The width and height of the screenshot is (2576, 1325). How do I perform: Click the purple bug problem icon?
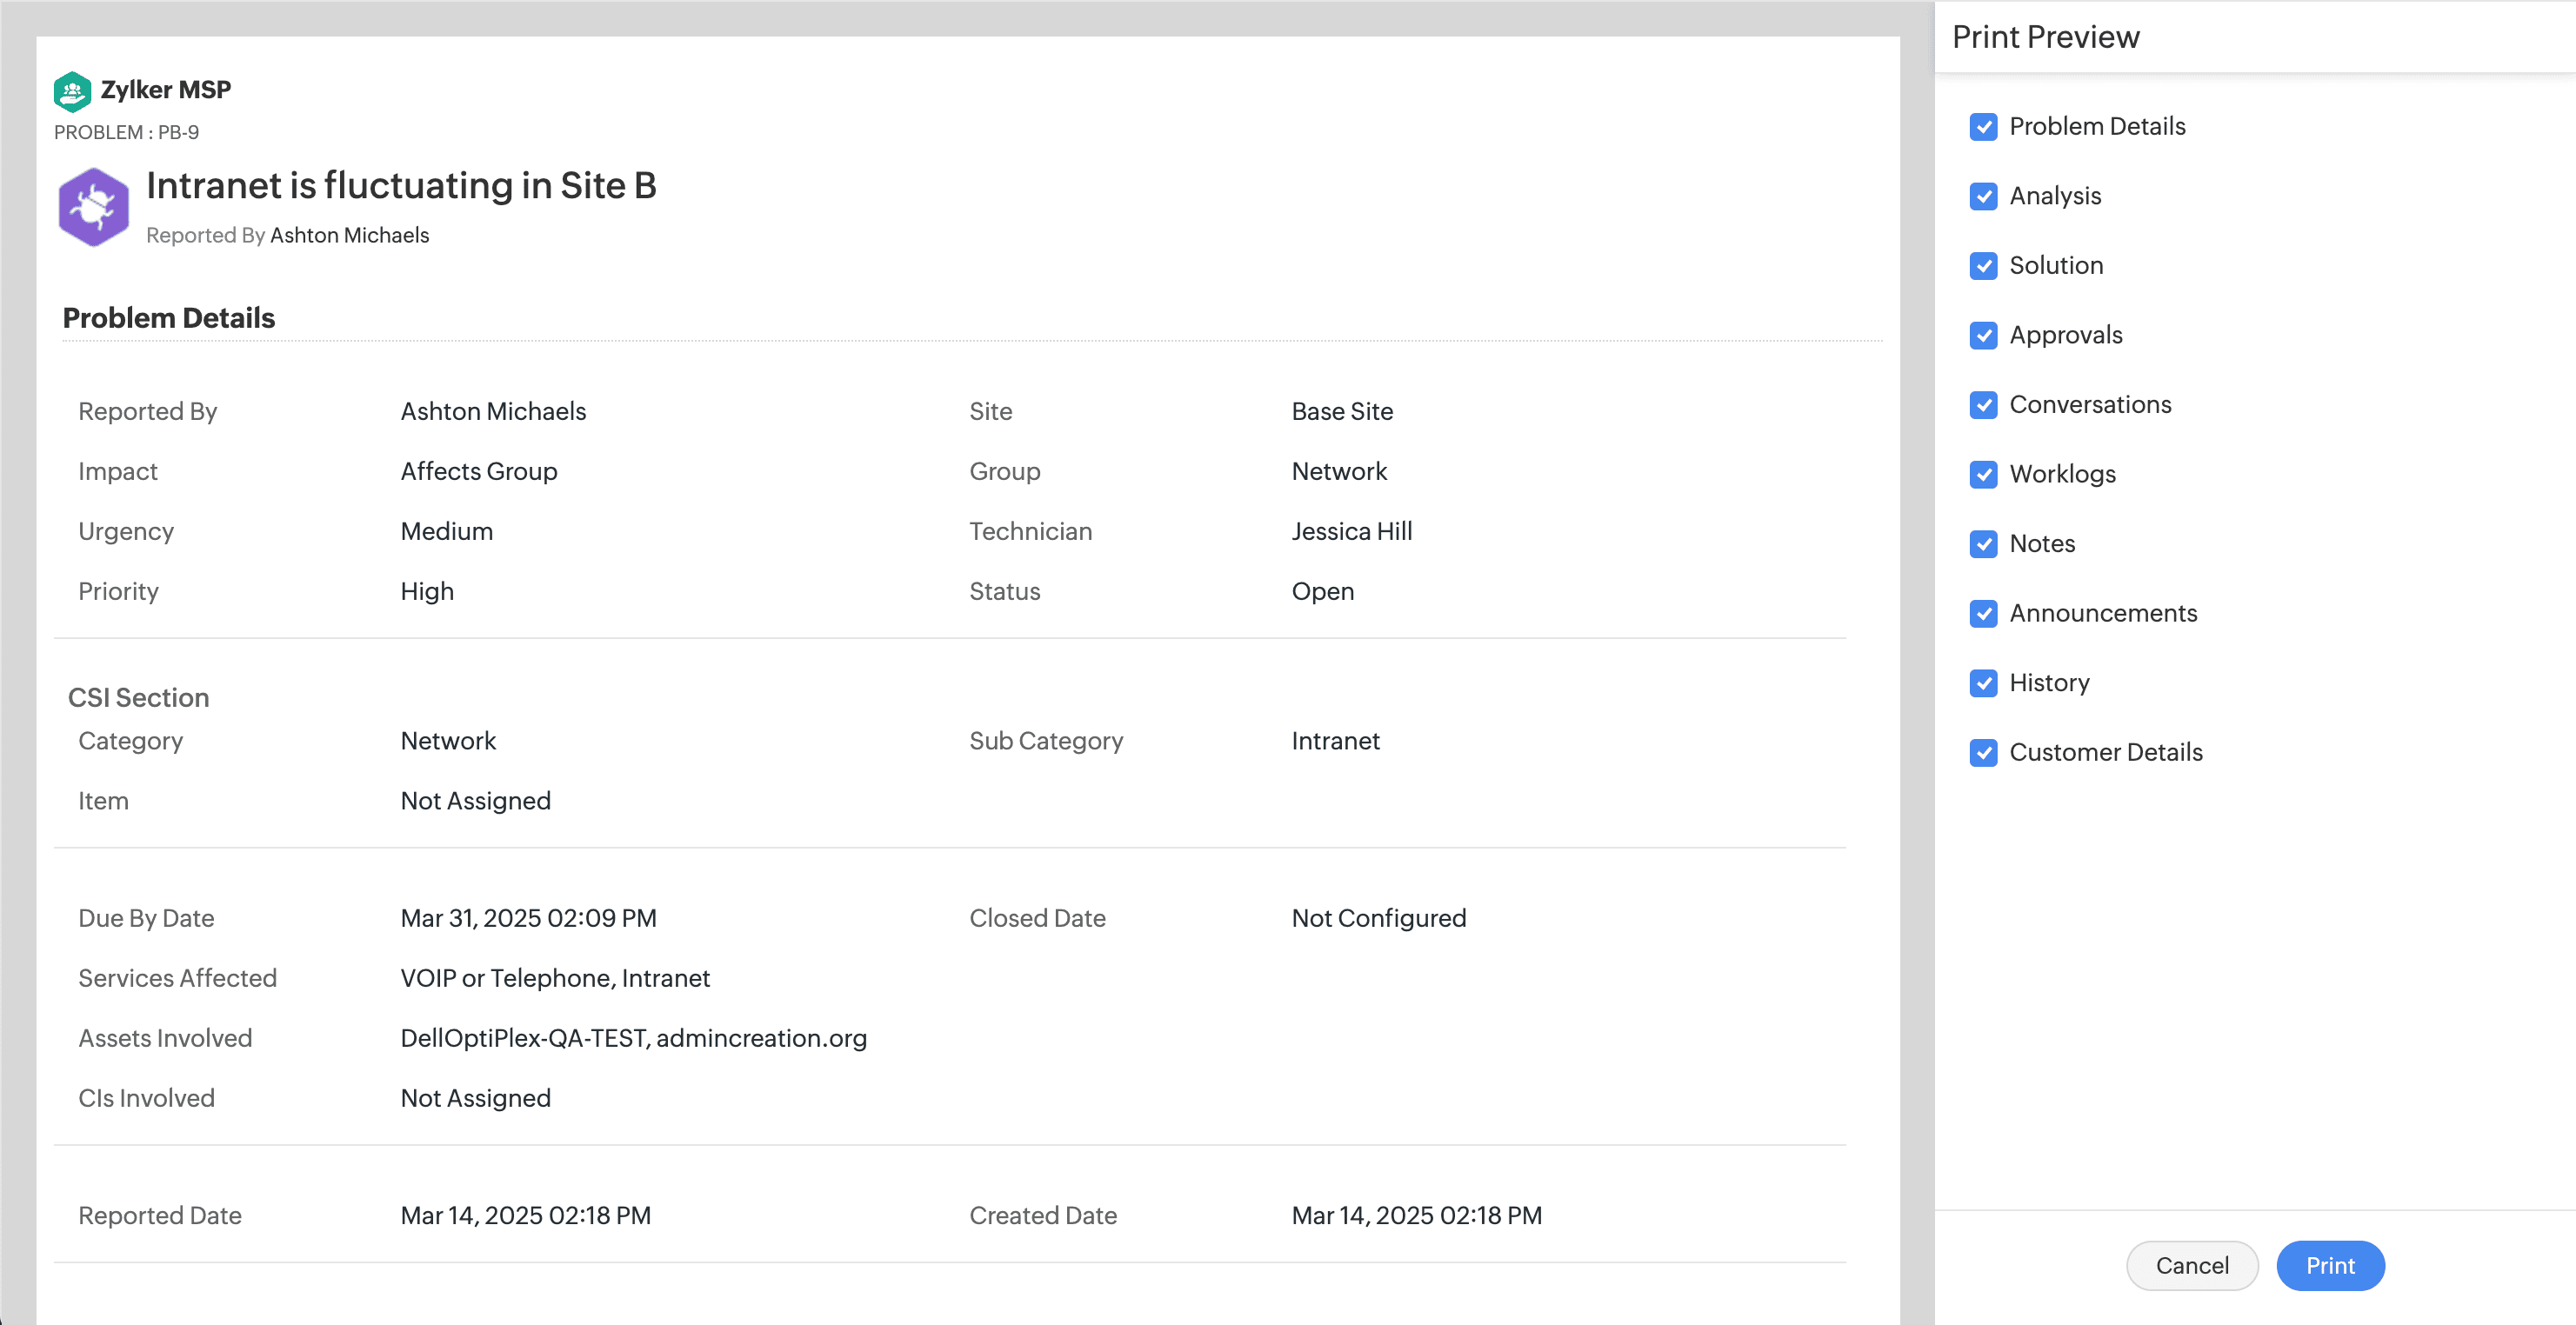point(93,207)
